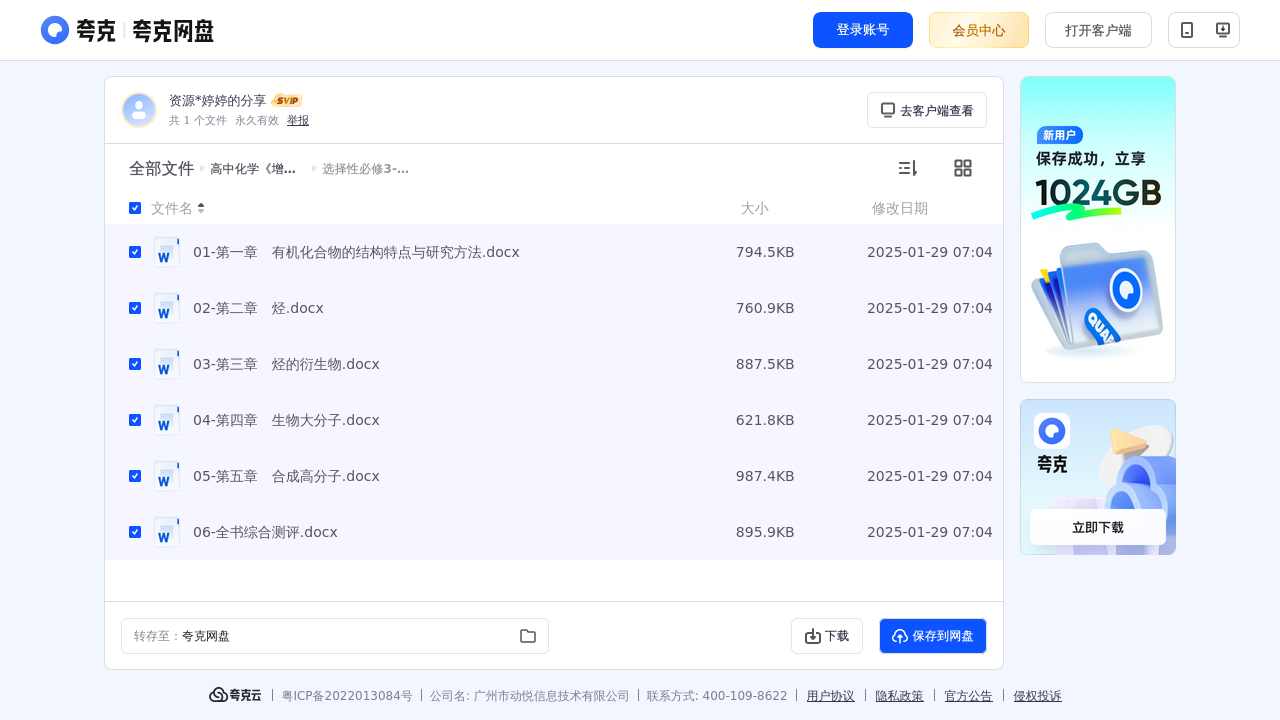Open 01-第一章 有机化合物的结构特点与研究方法.docx
Screen dimensions: 1280x720
pyautogui.click(x=356, y=252)
